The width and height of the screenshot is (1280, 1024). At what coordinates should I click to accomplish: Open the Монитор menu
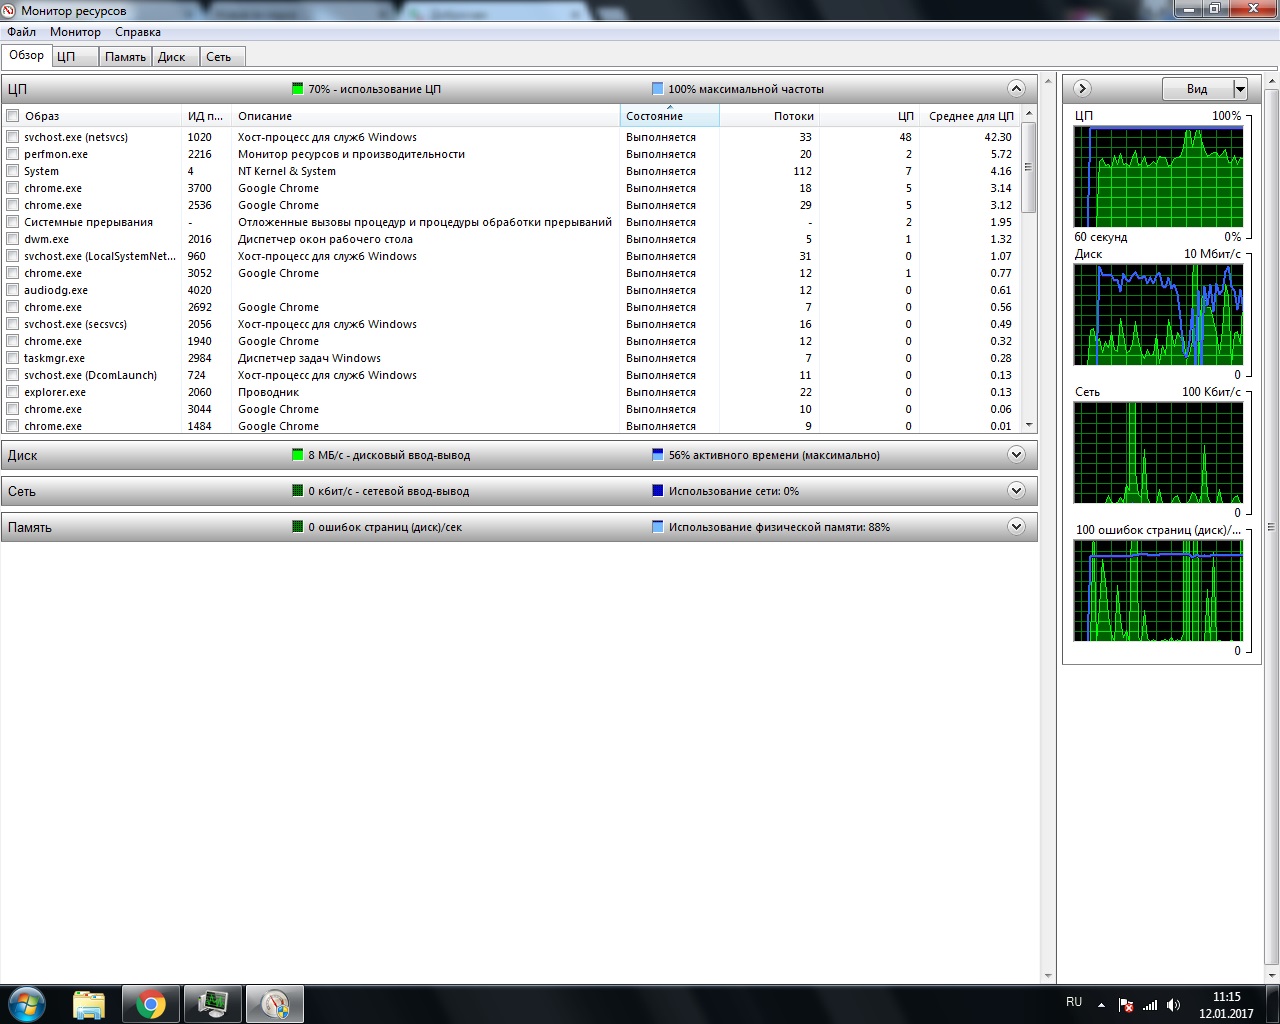point(75,32)
